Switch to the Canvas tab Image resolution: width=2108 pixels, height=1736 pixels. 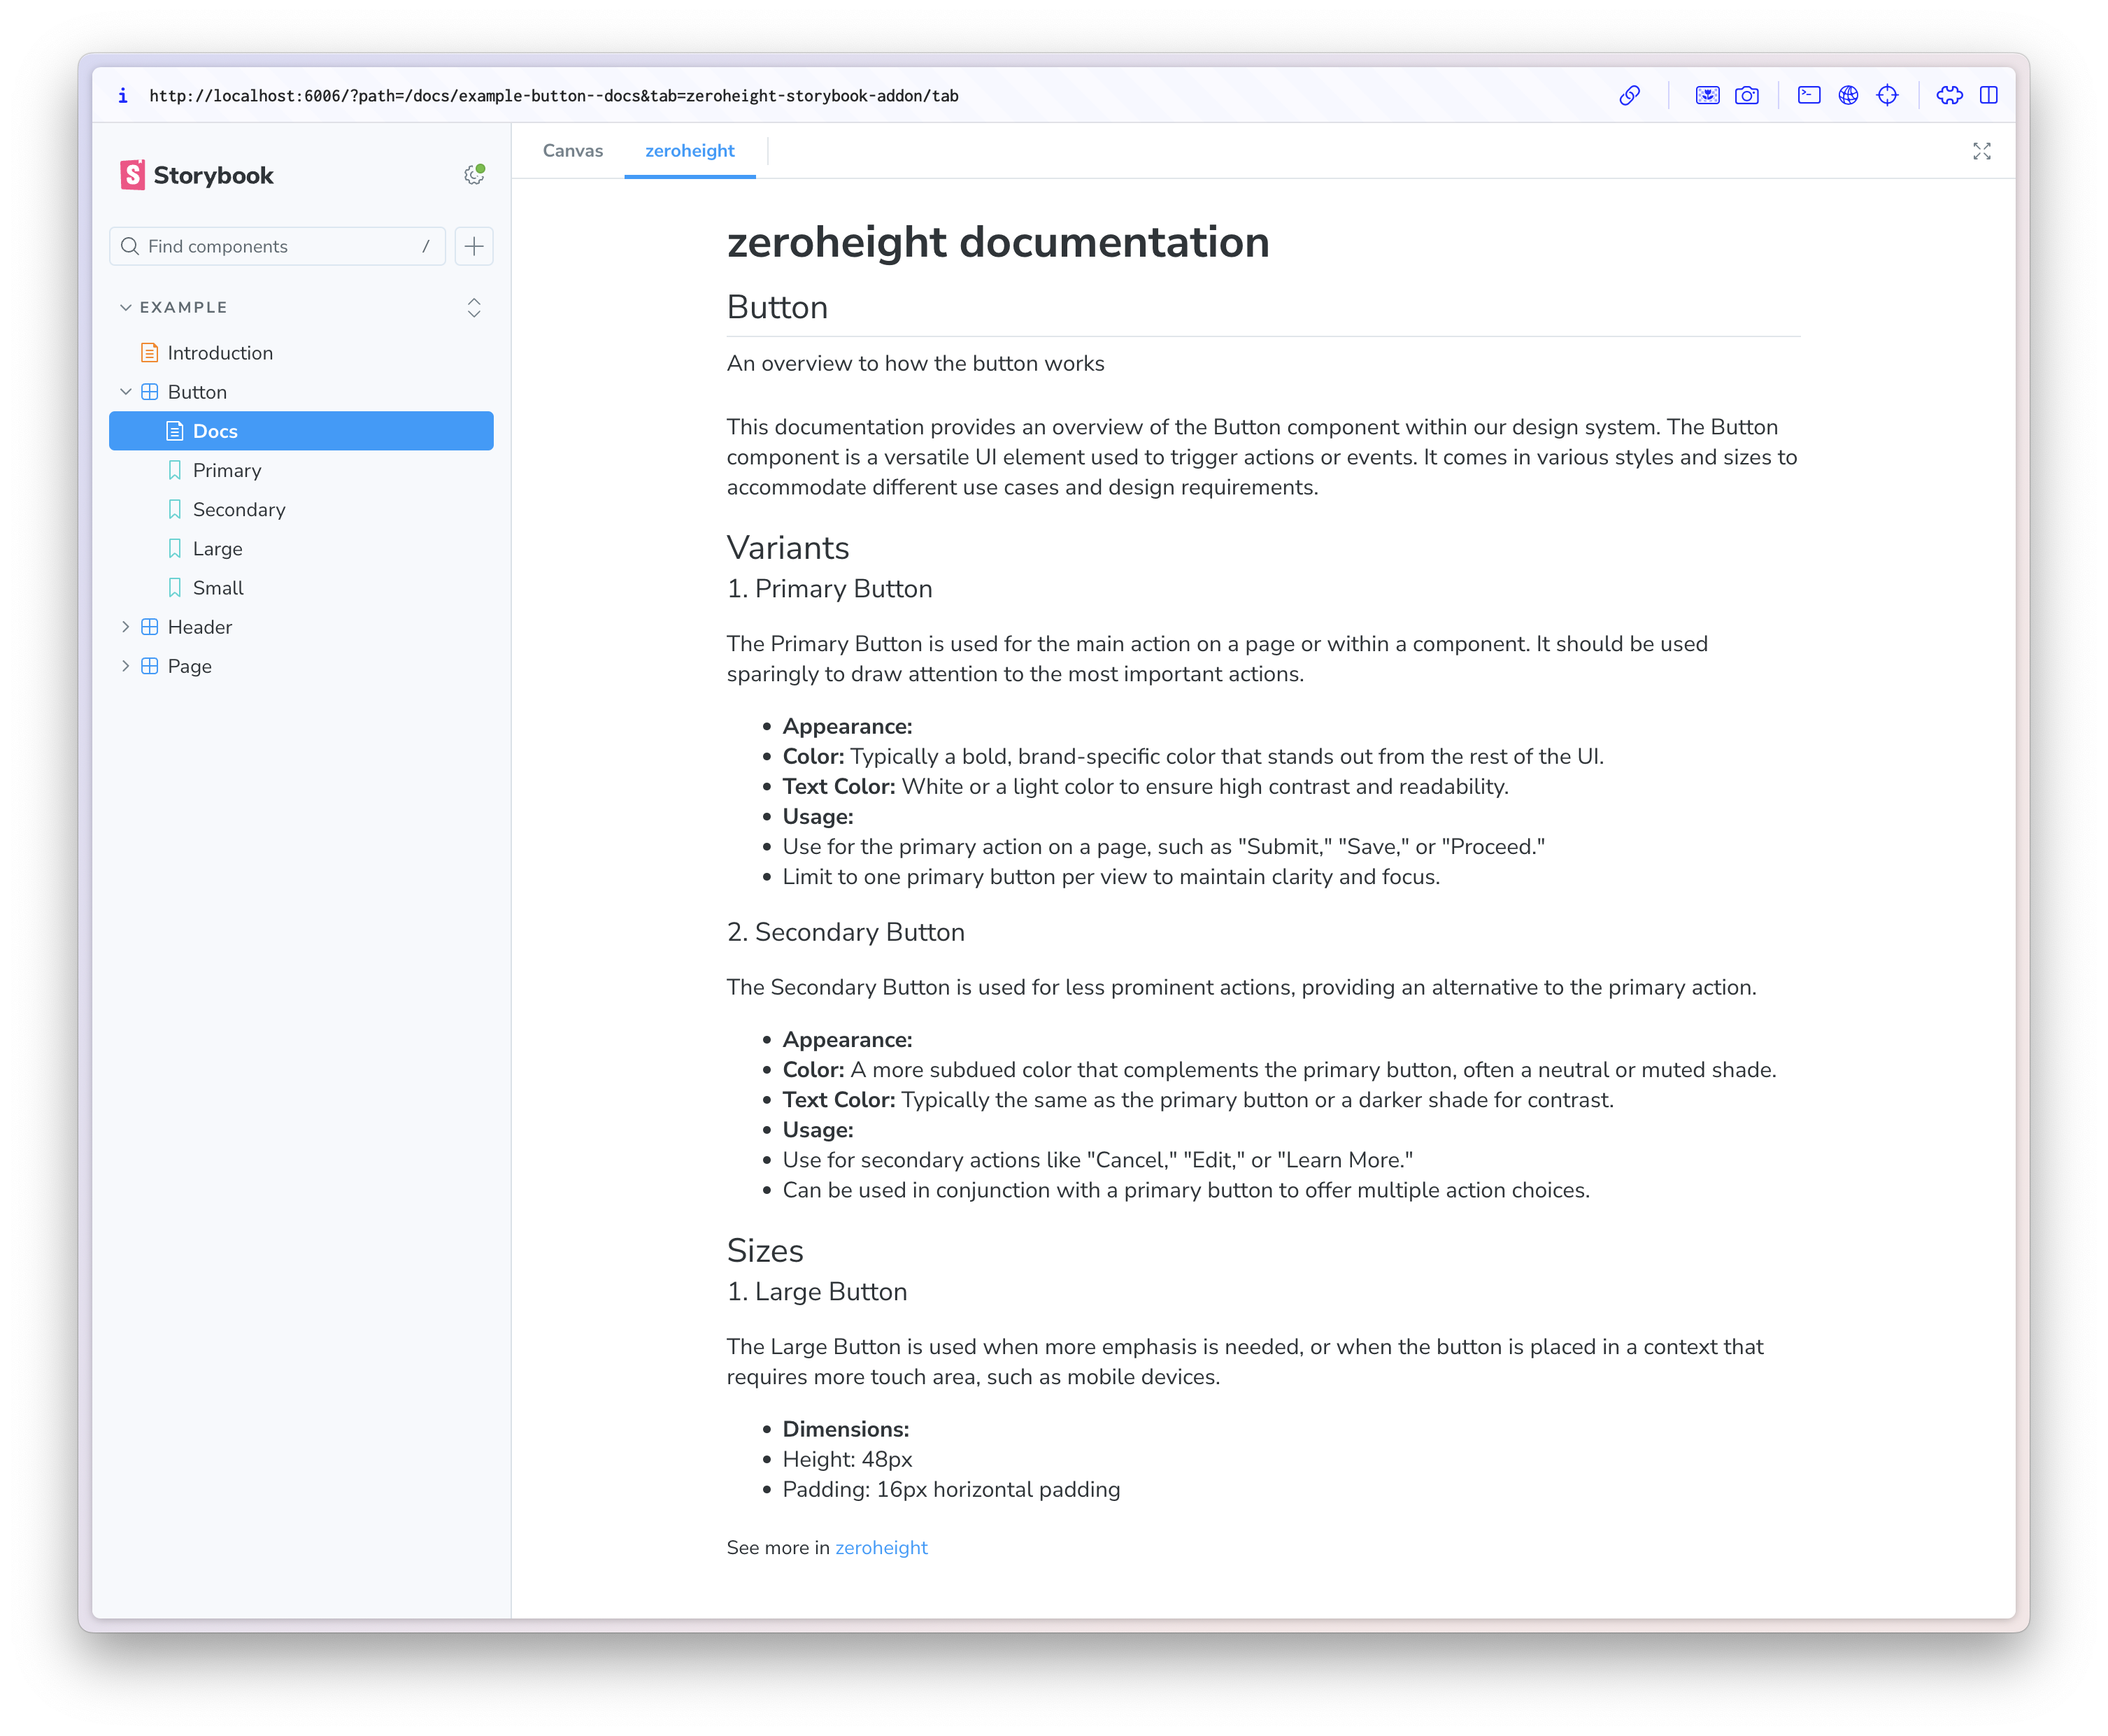(x=572, y=150)
